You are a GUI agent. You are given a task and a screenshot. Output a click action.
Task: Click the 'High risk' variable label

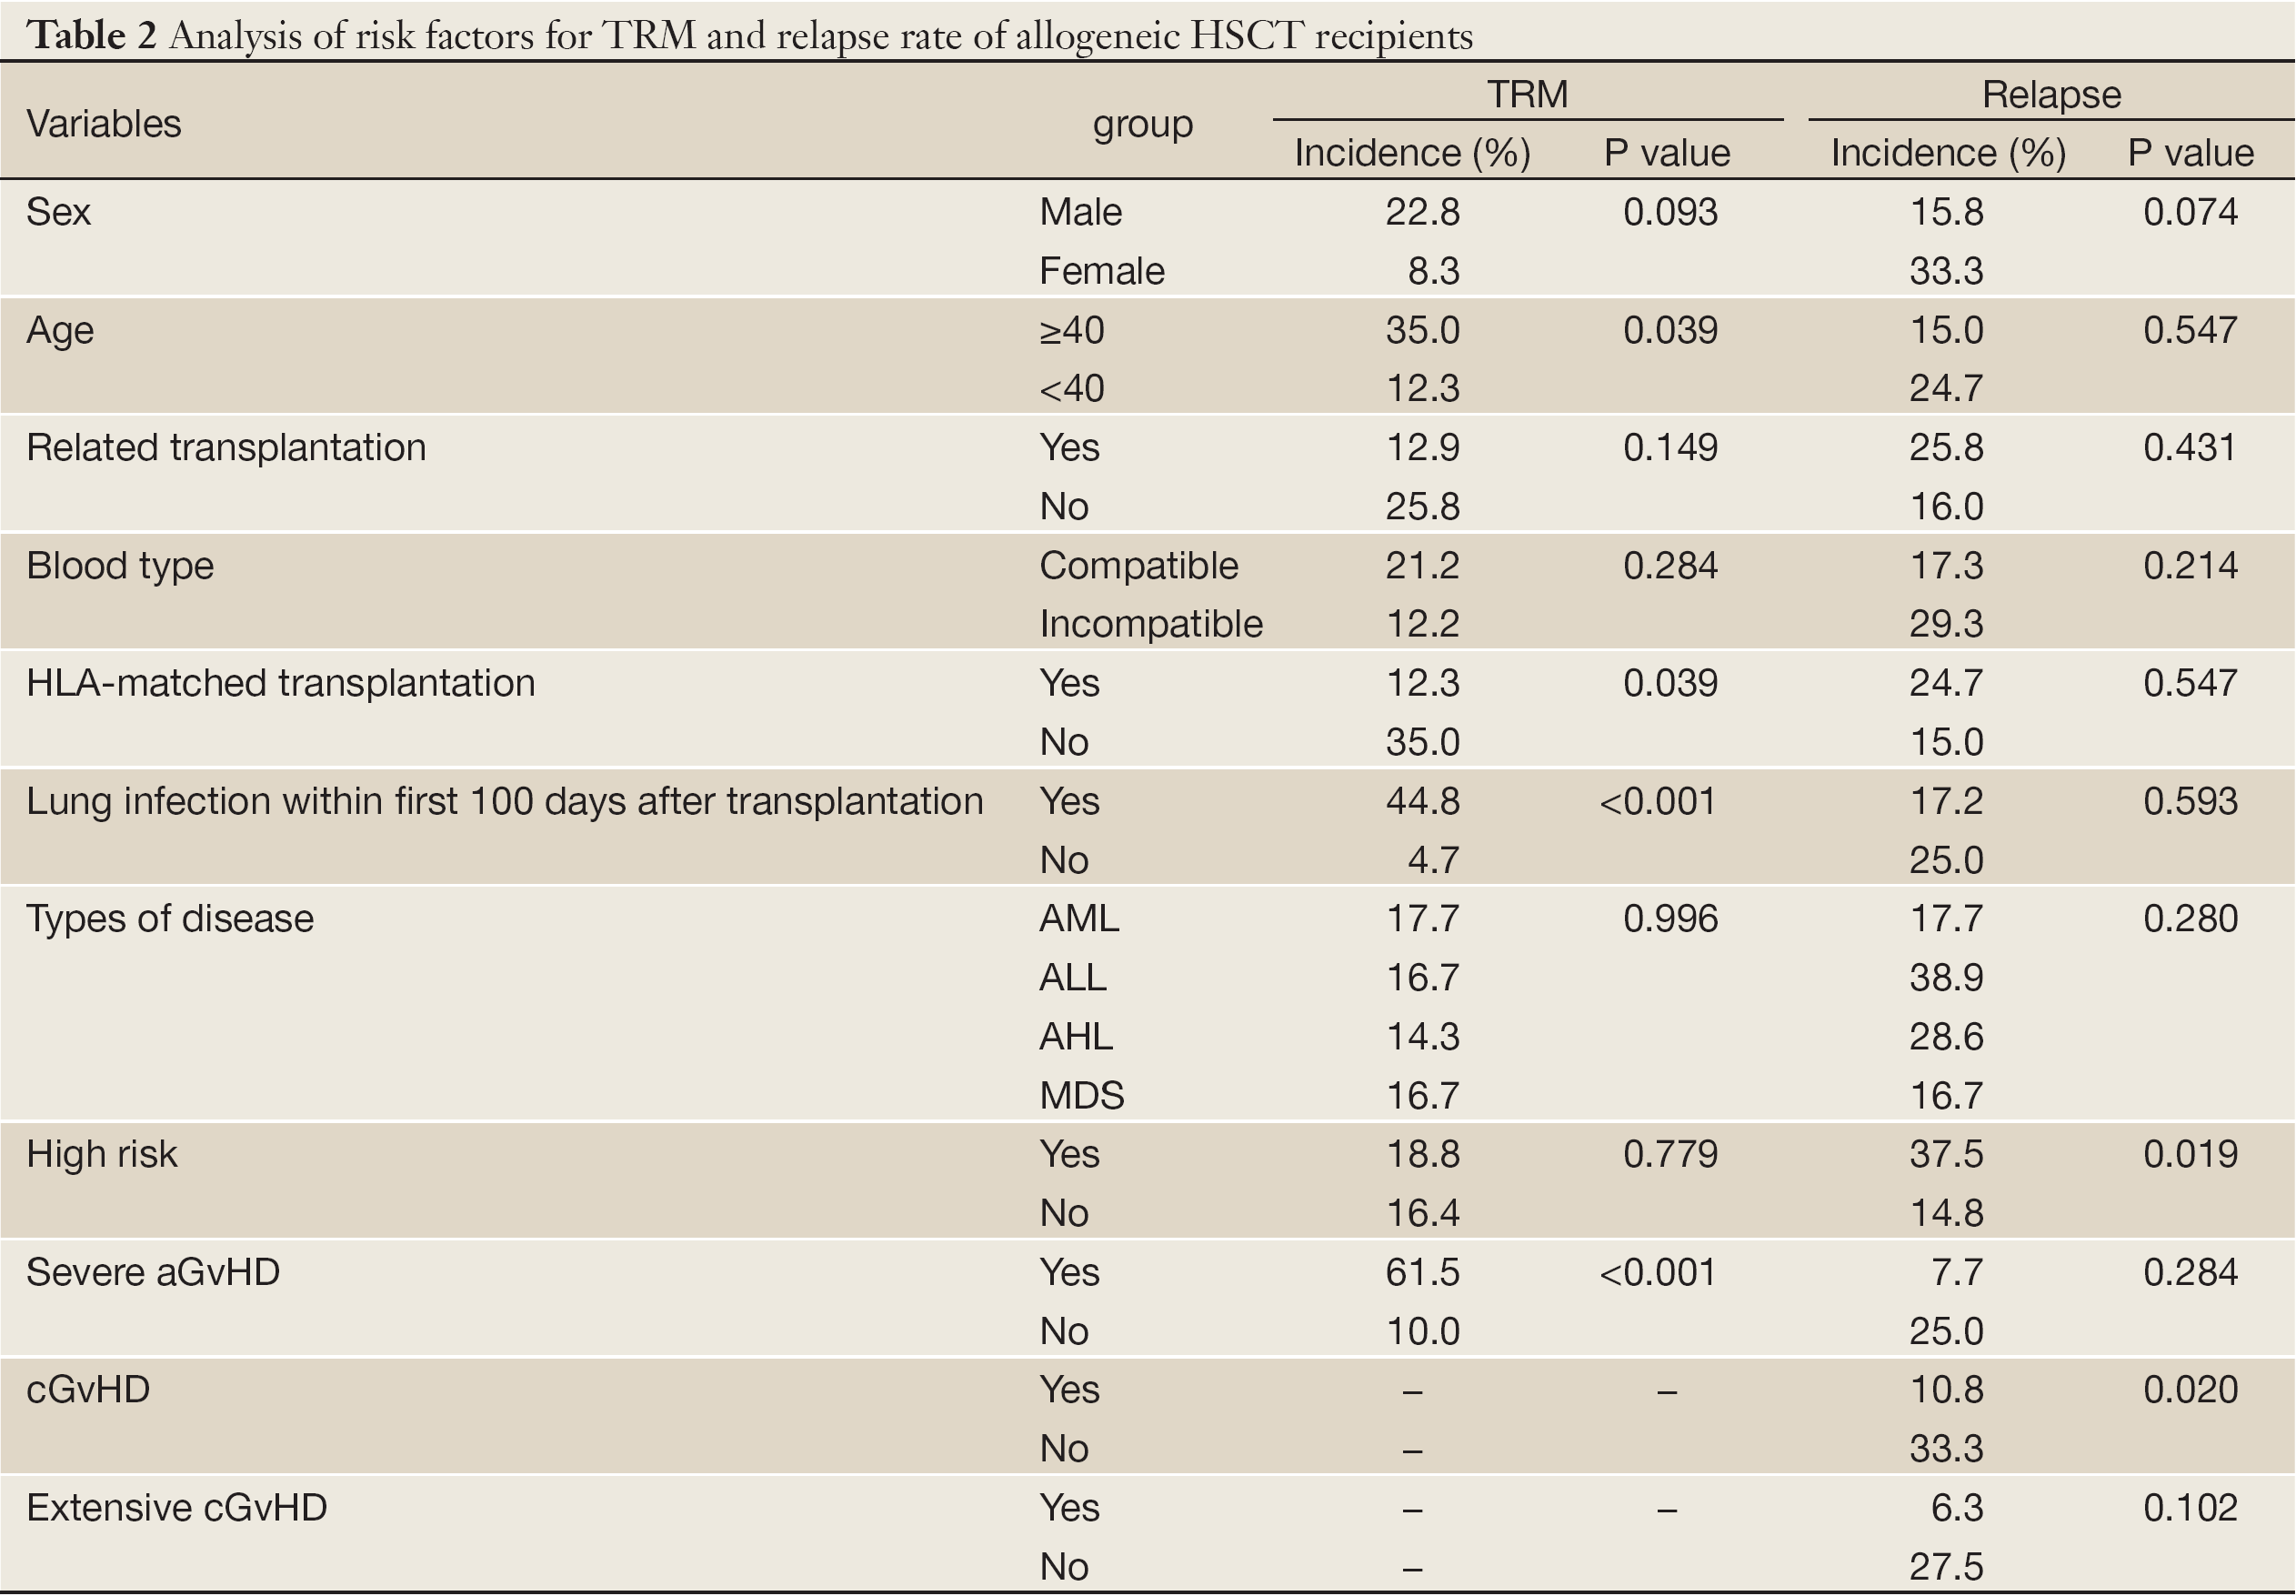coord(102,1155)
